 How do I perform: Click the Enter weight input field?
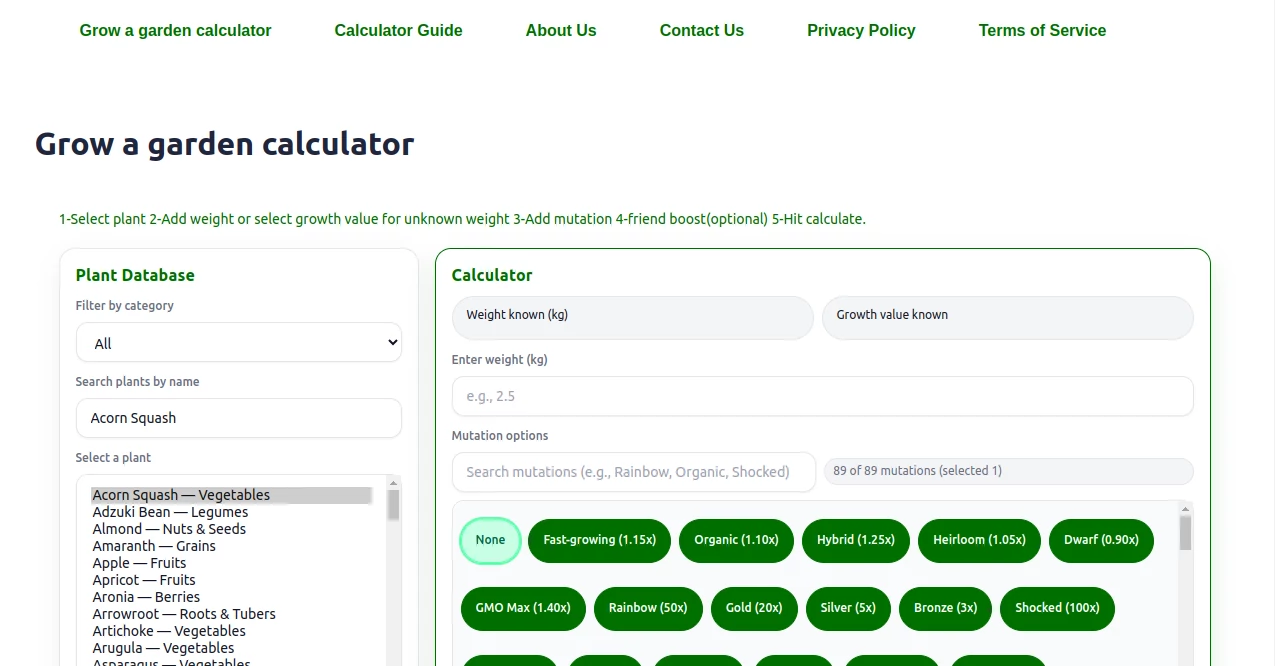822,396
